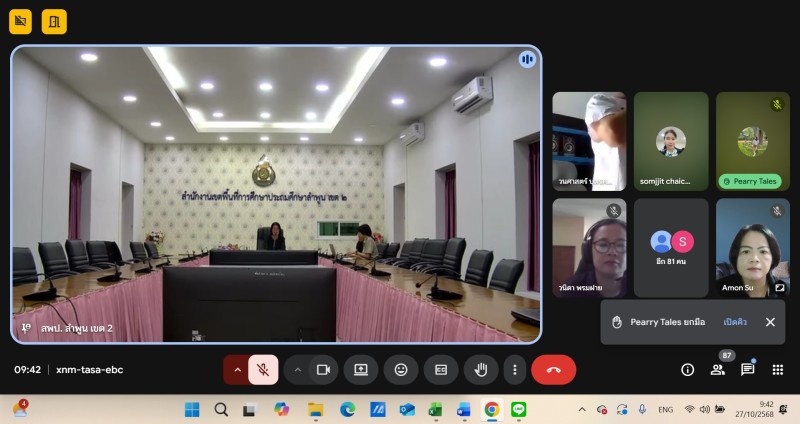Click the 'เปิดคิว' link in the notification
Screen dimensions: 800x424
[x=735, y=322]
